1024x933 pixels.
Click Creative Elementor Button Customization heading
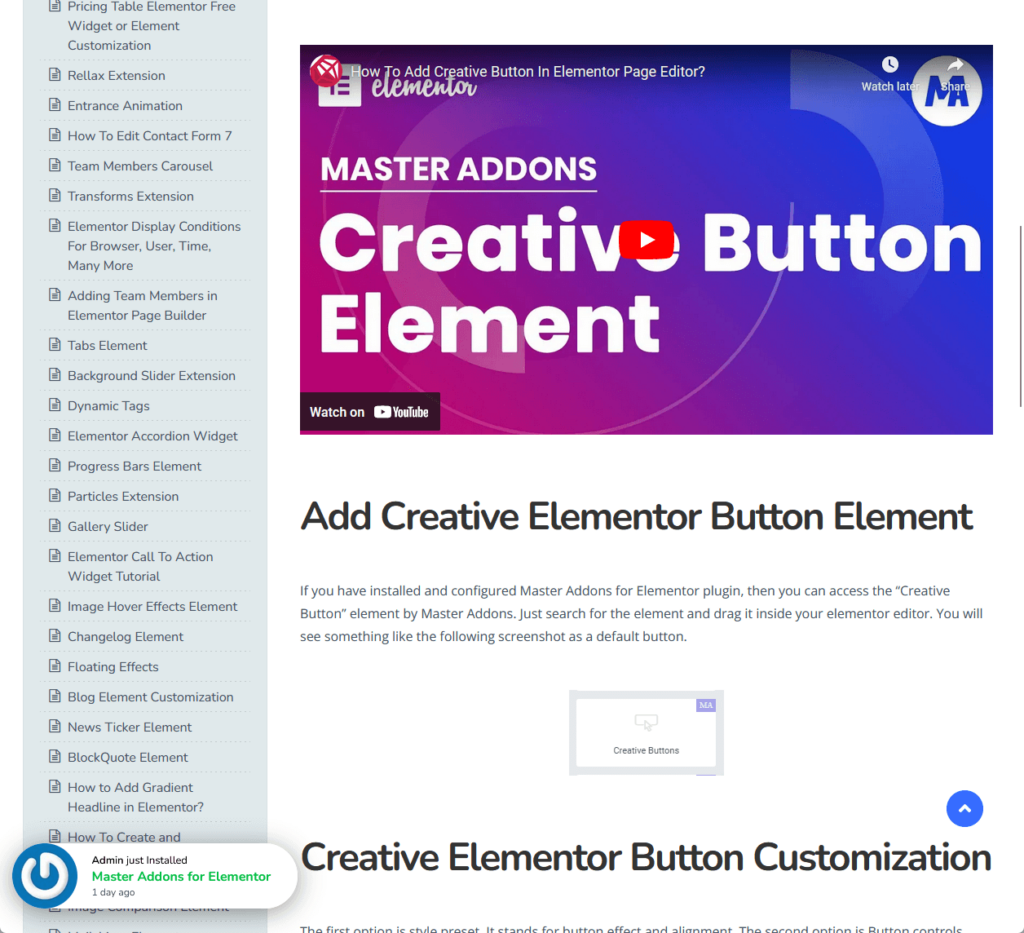(646, 857)
